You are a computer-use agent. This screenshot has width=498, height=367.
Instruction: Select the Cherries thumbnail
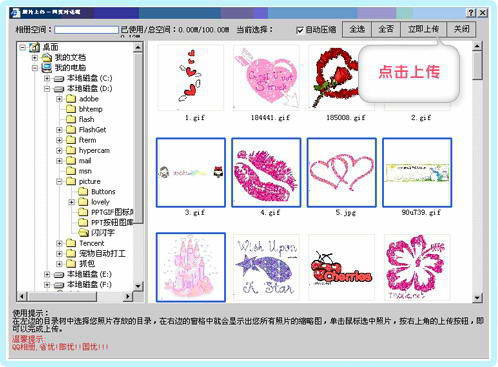pyautogui.click(x=342, y=267)
